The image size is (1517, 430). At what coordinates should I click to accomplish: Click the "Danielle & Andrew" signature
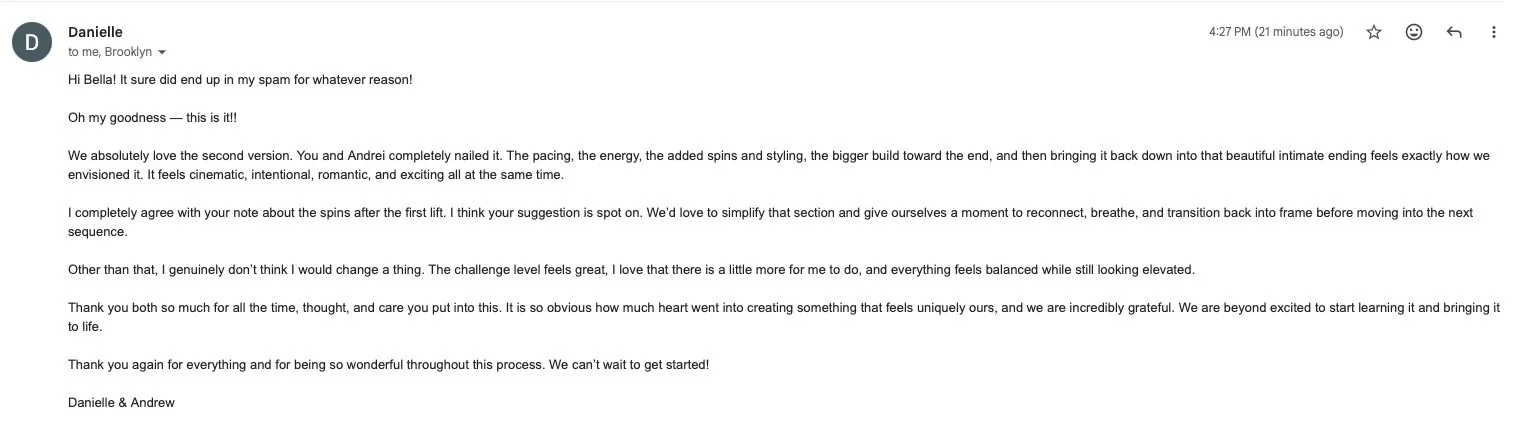coord(121,403)
